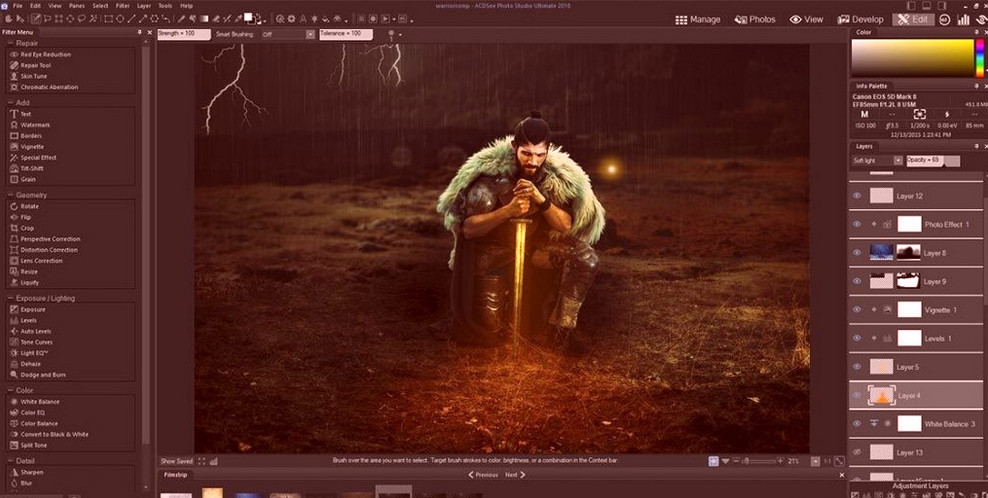Open the Liquify tool

[25, 282]
